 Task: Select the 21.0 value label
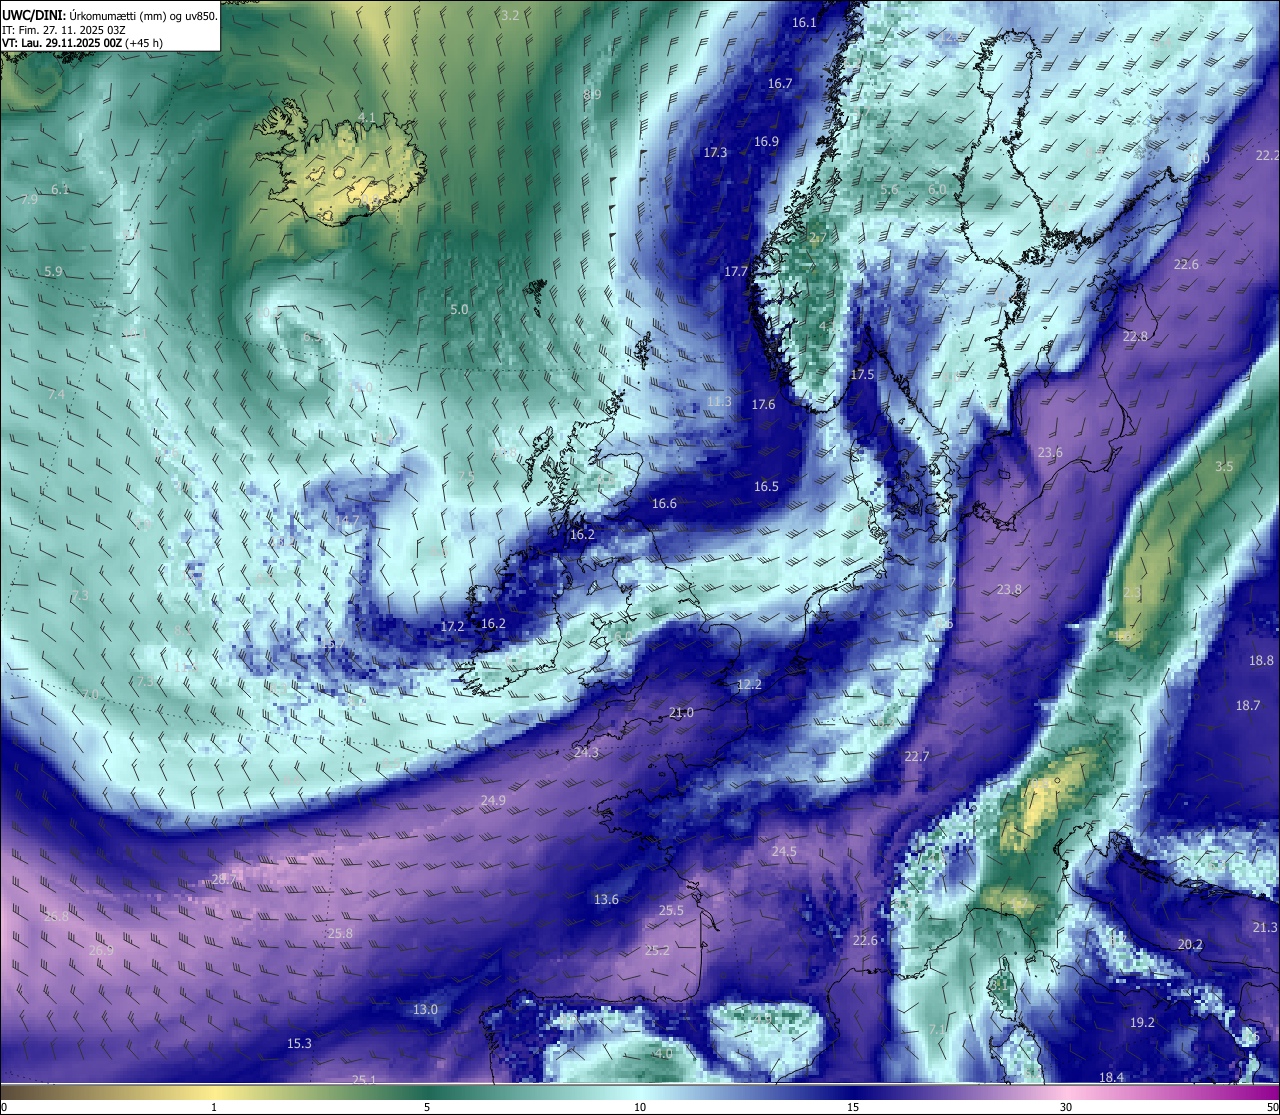tap(681, 713)
